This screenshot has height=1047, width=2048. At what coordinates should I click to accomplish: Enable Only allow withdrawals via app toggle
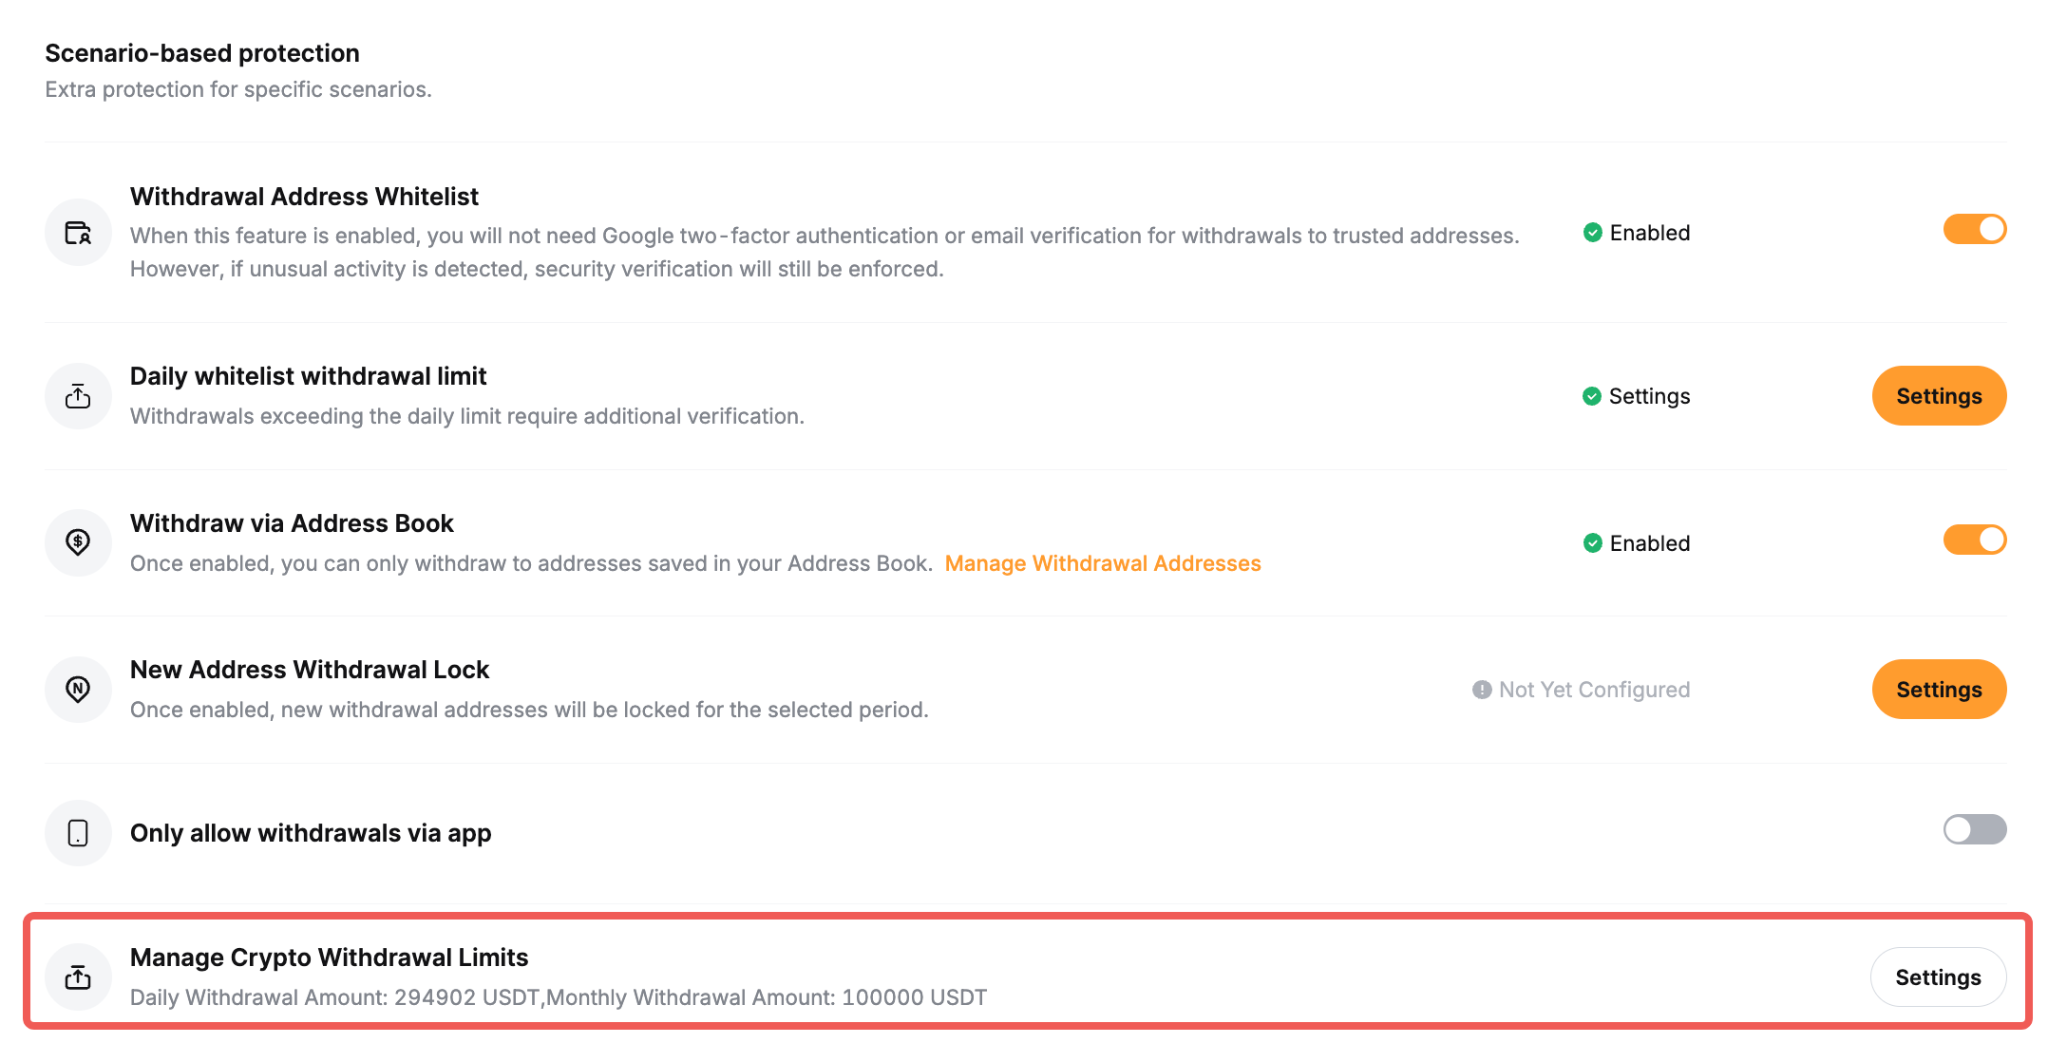click(1975, 829)
